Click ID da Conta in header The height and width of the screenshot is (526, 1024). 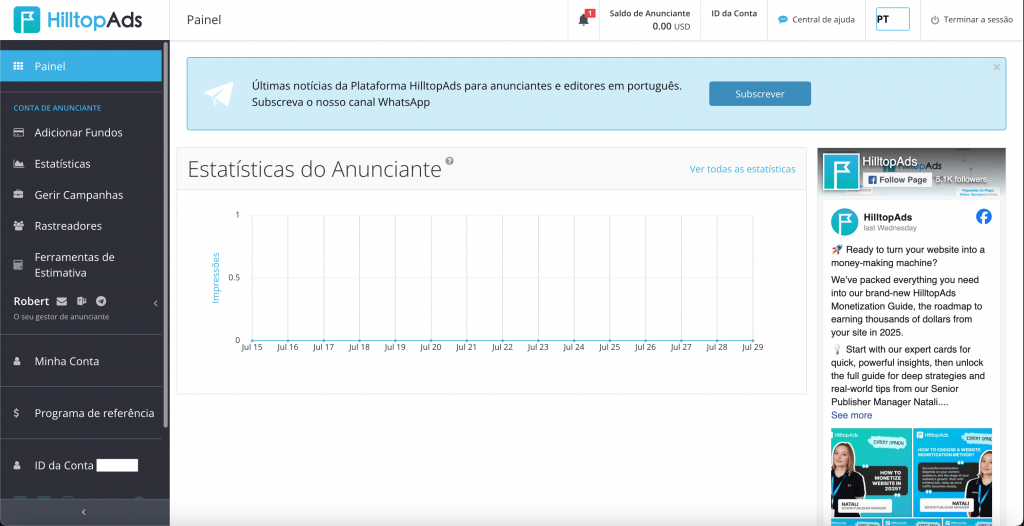coord(734,13)
